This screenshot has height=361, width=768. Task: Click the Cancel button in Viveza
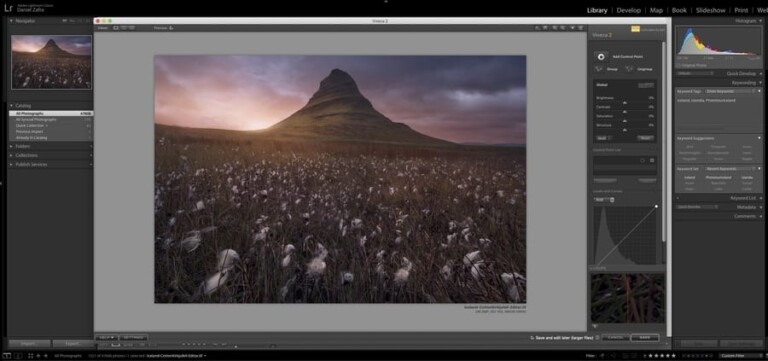click(x=615, y=337)
